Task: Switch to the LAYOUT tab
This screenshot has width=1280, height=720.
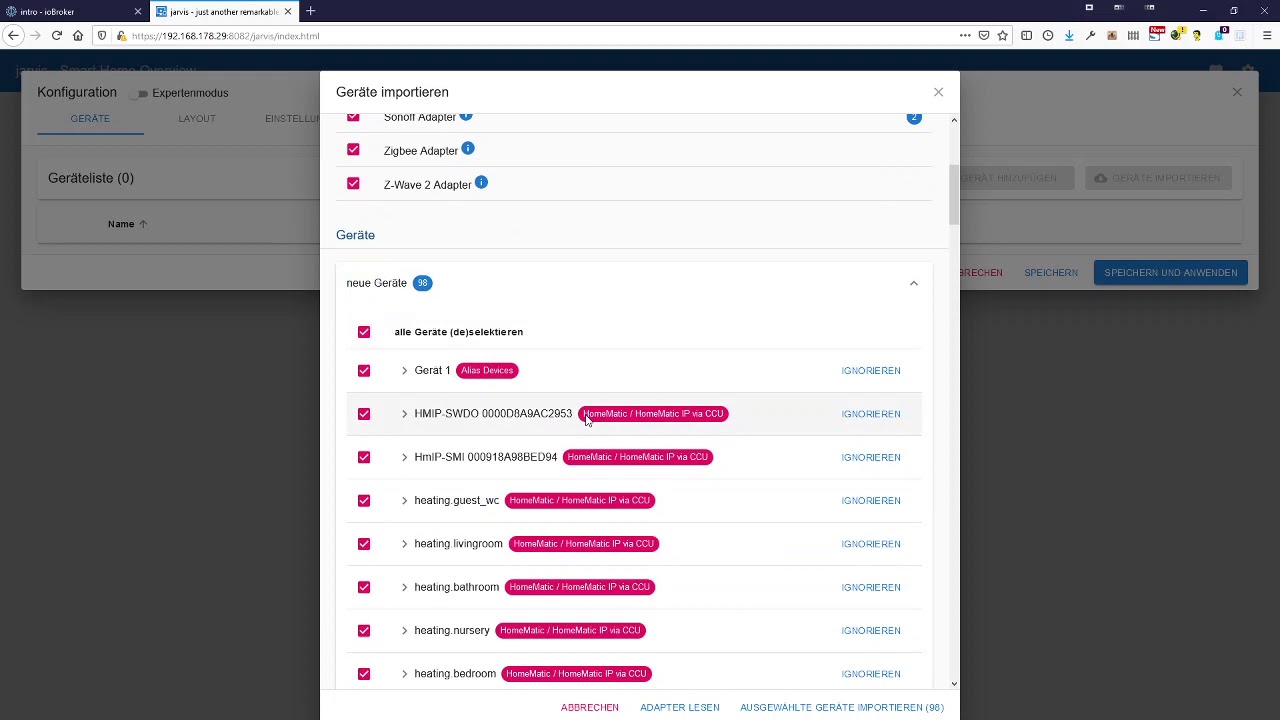Action: pyautogui.click(x=197, y=118)
